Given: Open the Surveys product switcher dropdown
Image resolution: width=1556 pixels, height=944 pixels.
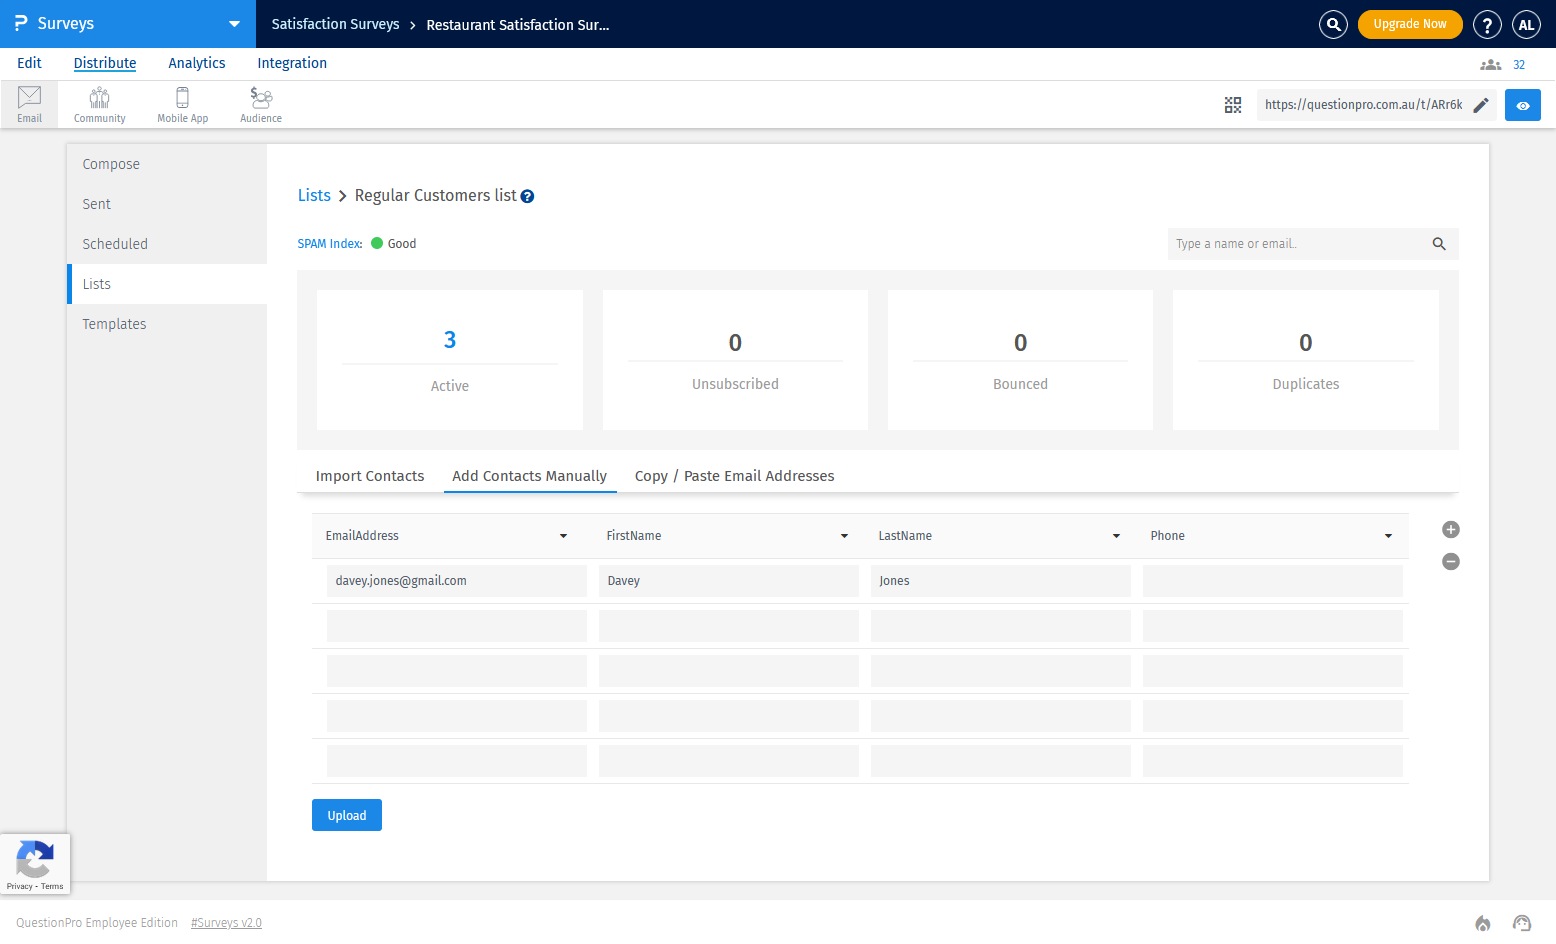Looking at the screenshot, I should pyautogui.click(x=234, y=24).
